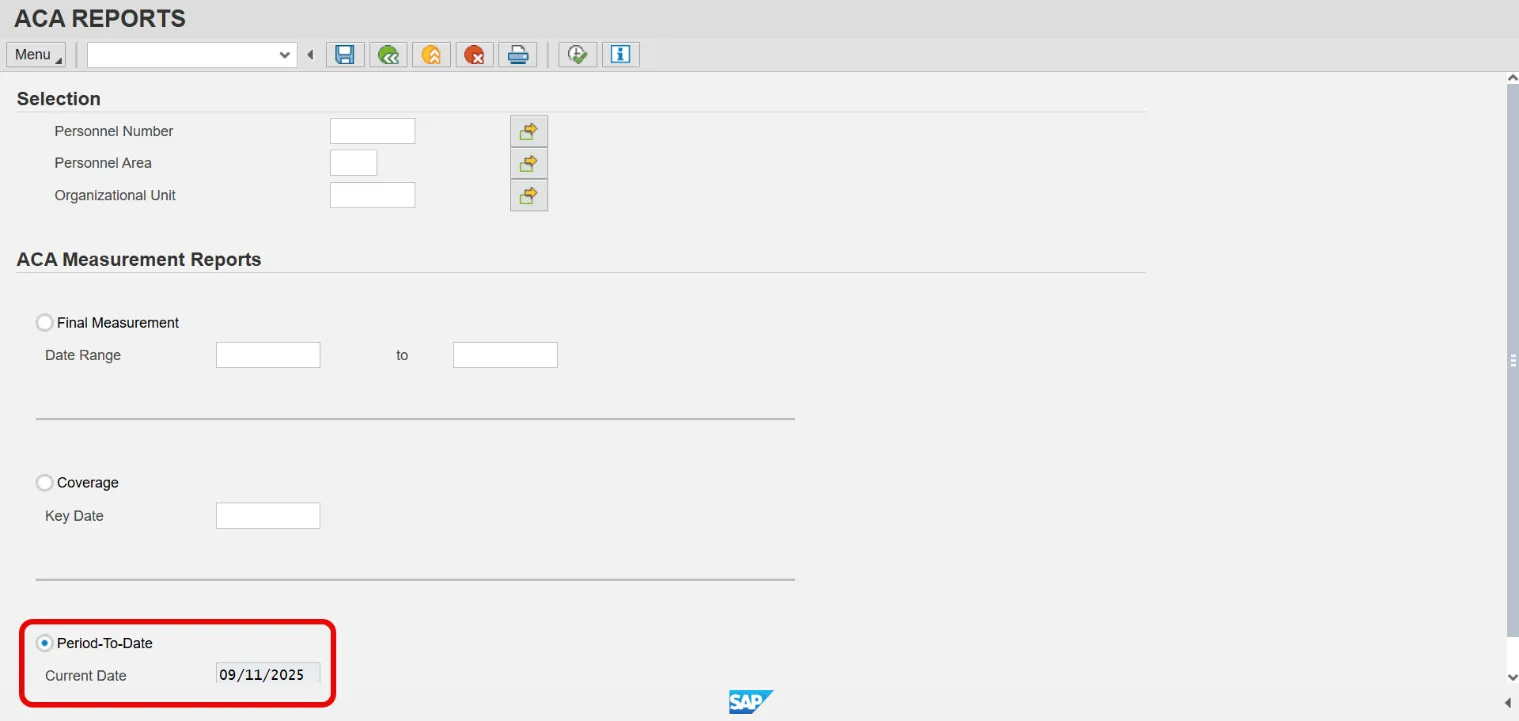Click the ACA REPORTS title text
This screenshot has width=1519, height=721.
click(x=100, y=18)
